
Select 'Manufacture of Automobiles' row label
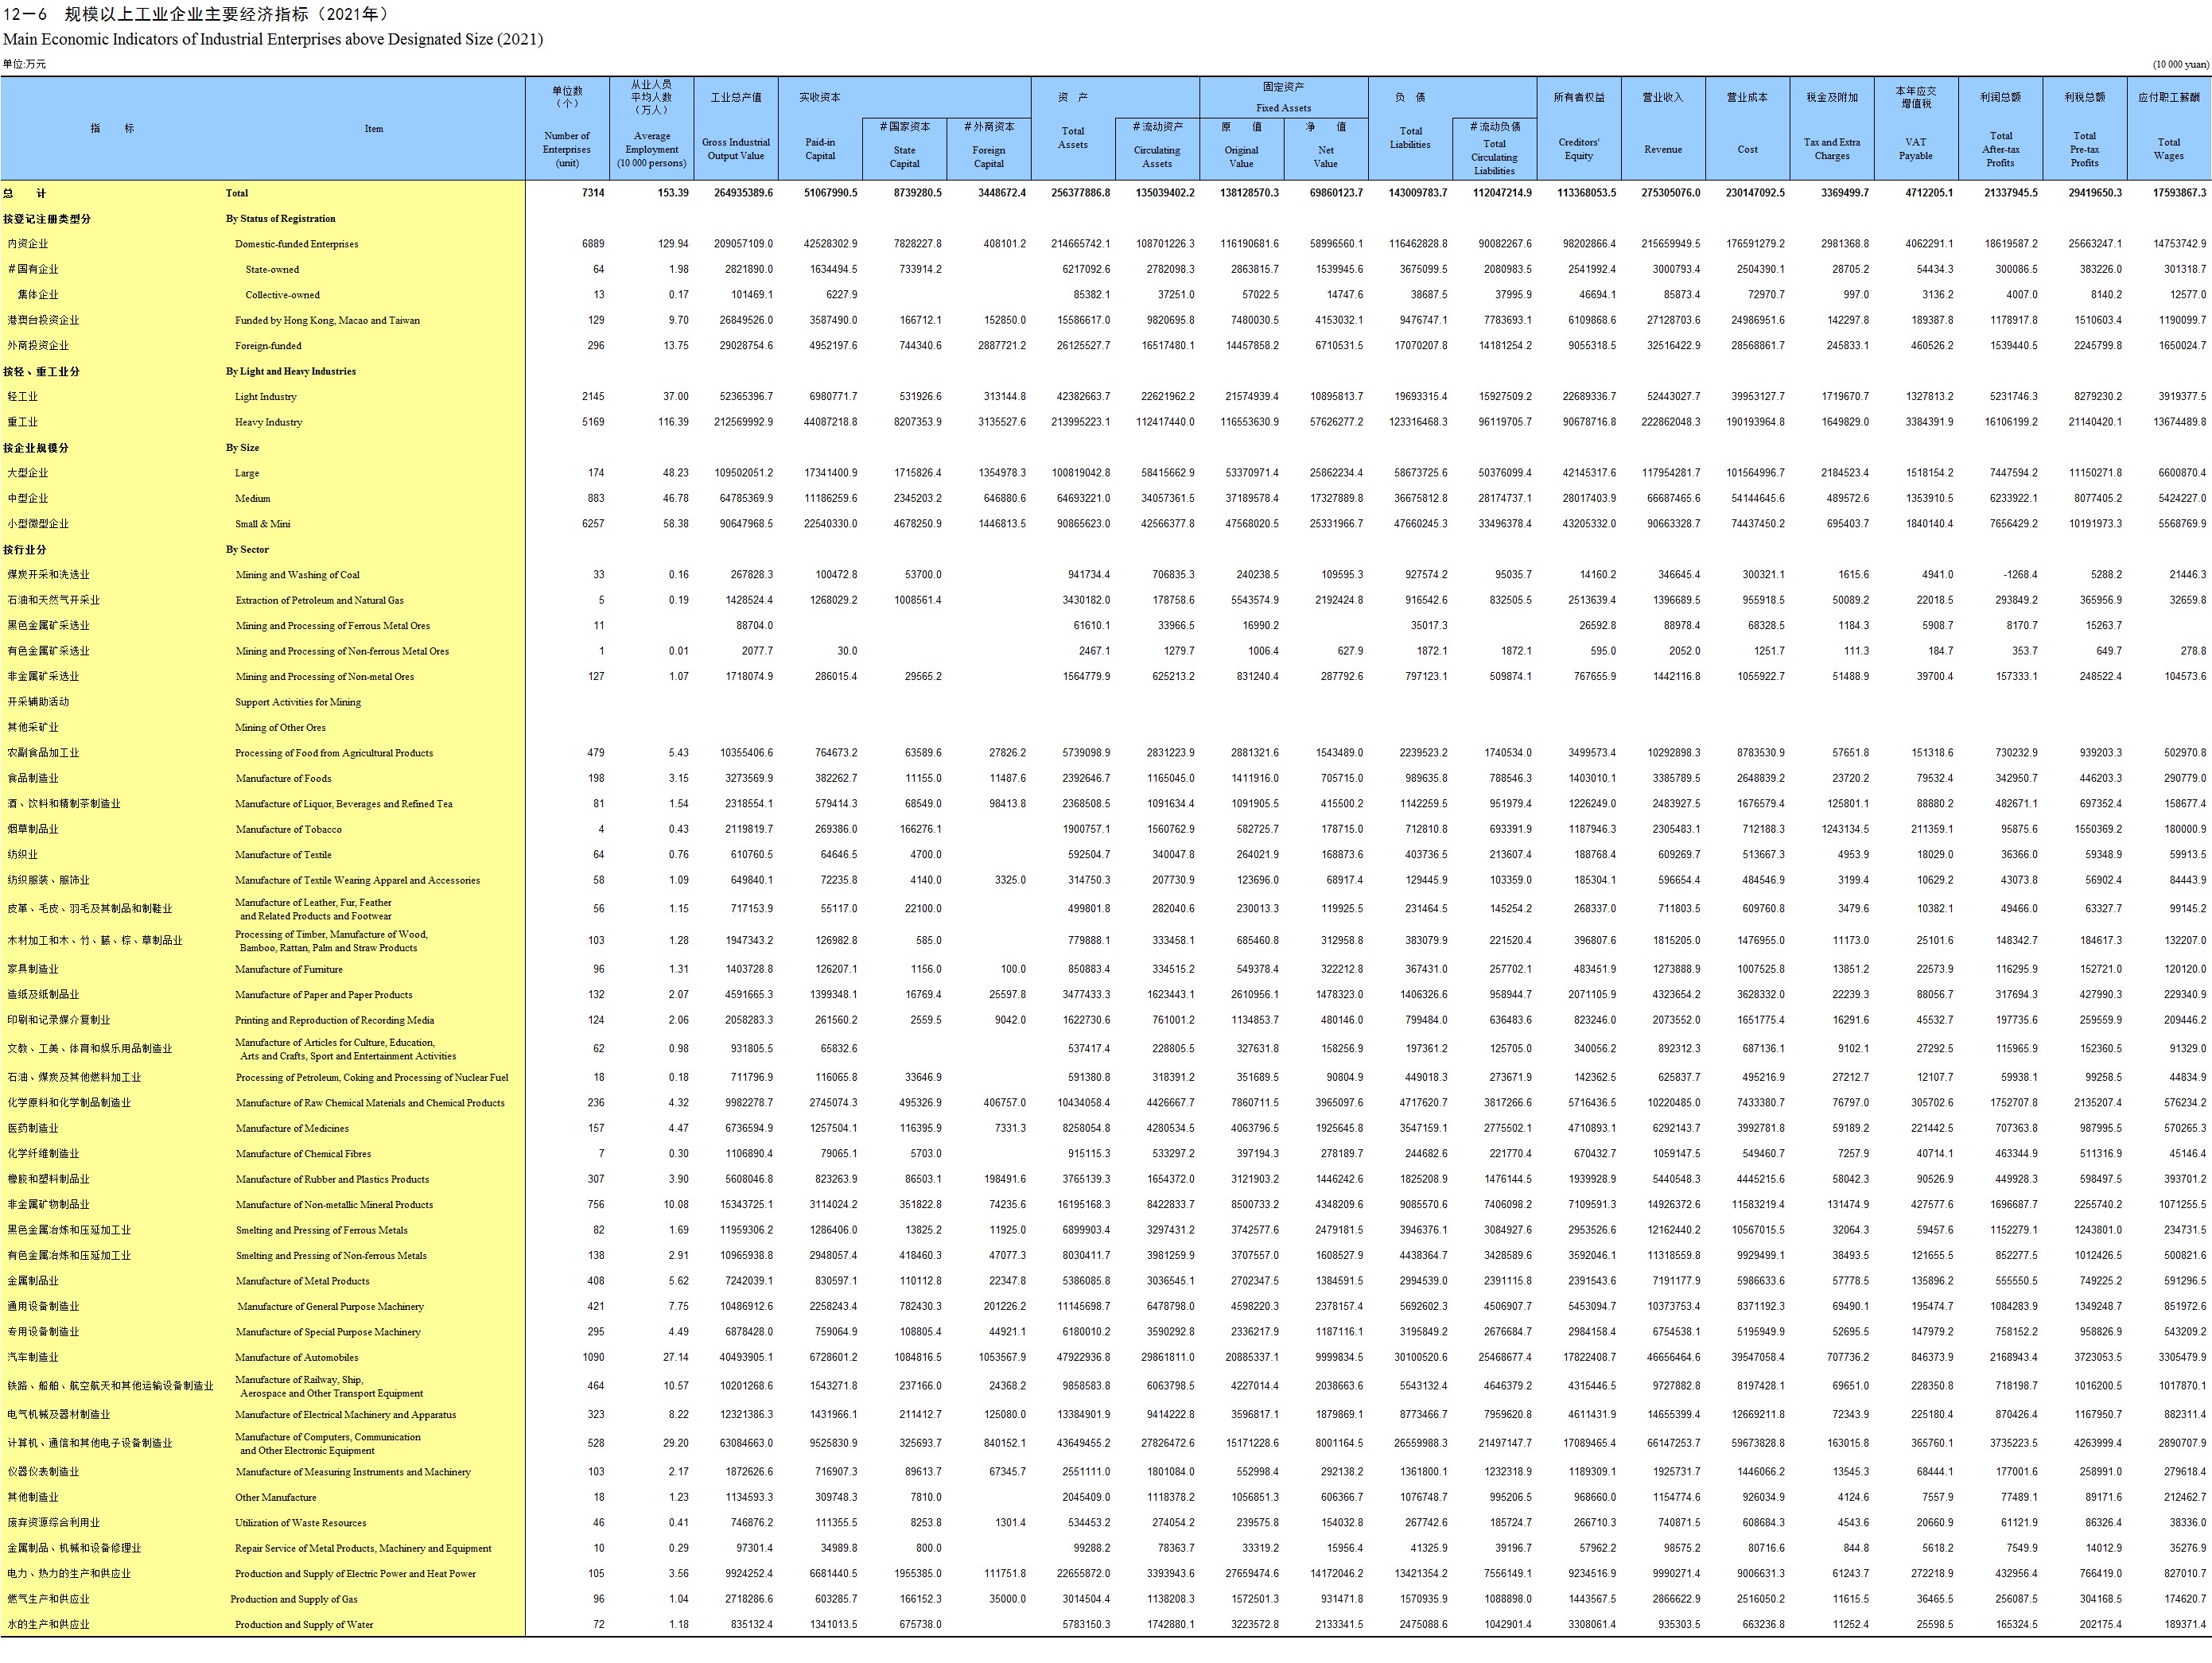tap(296, 1358)
